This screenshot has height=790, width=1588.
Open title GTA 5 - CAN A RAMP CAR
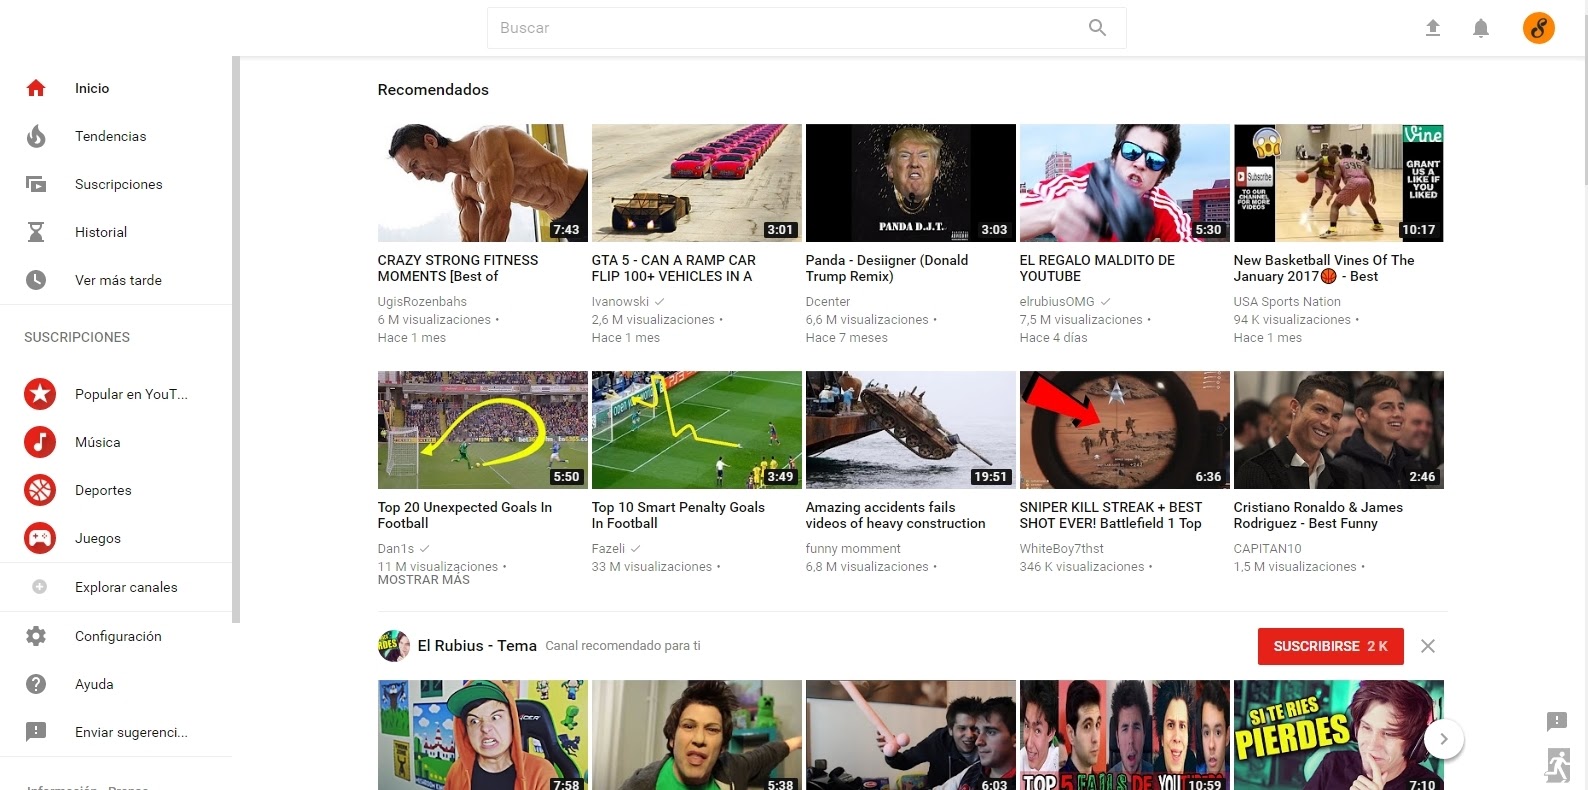pos(673,268)
